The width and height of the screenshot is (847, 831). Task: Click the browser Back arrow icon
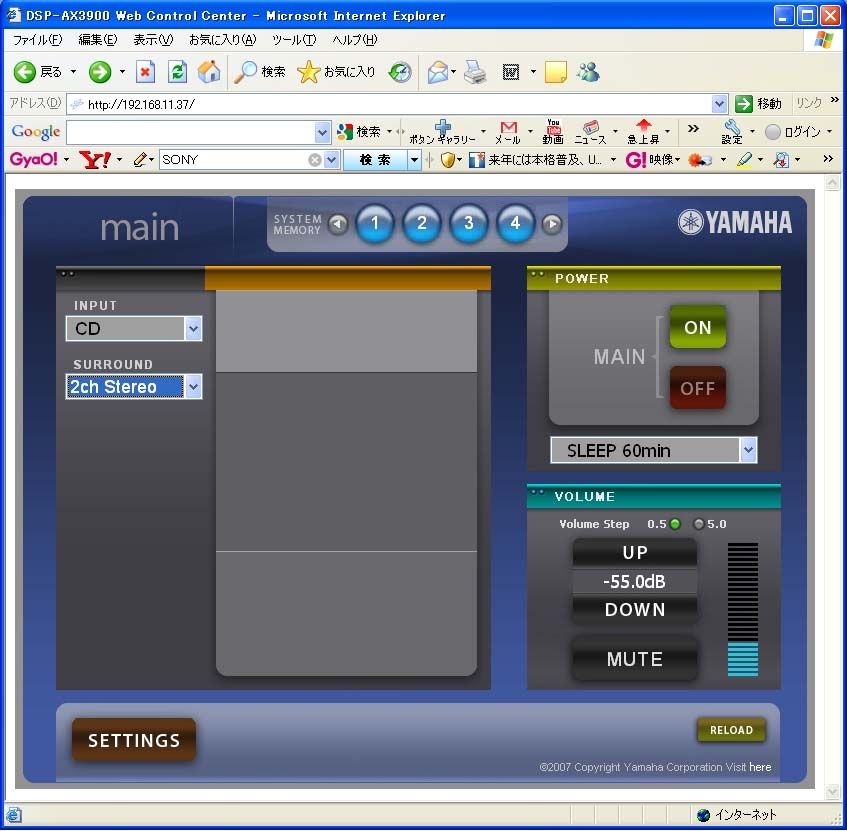tap(24, 72)
